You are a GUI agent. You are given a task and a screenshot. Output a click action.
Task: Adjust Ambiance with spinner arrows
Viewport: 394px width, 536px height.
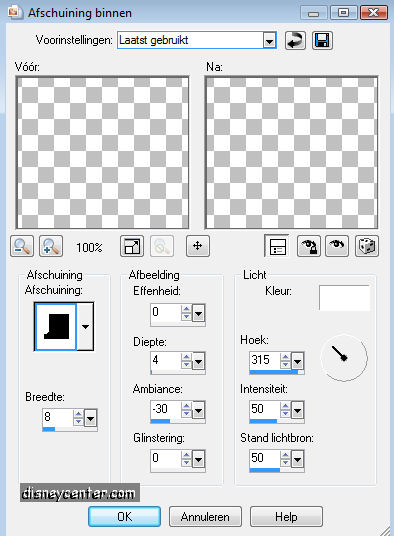point(187,410)
